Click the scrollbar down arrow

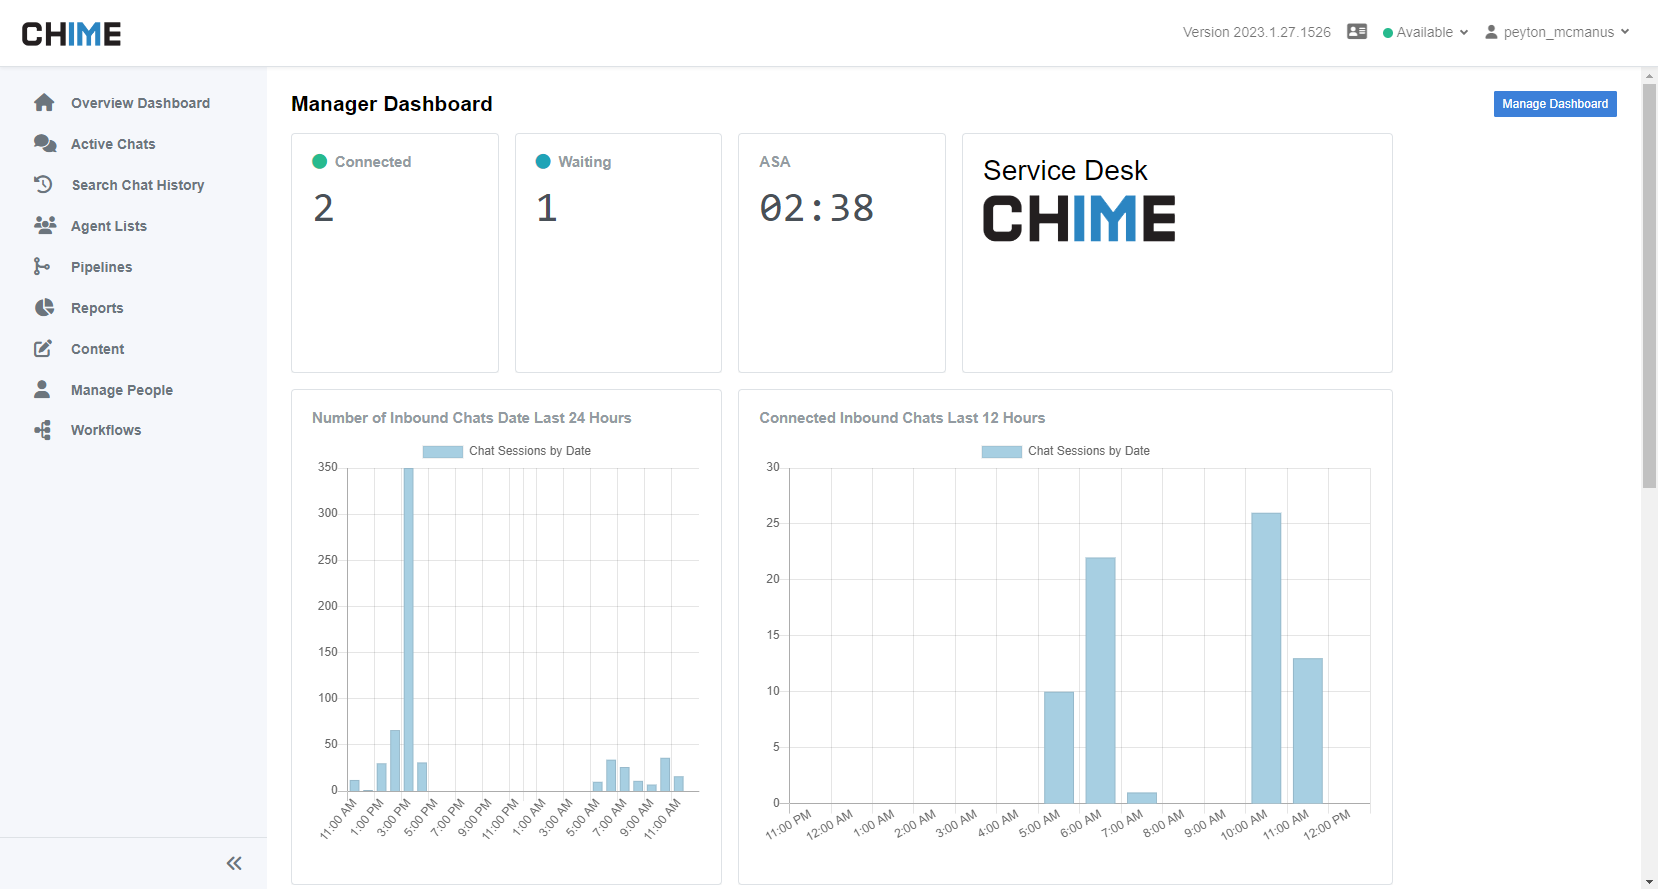point(1649,882)
